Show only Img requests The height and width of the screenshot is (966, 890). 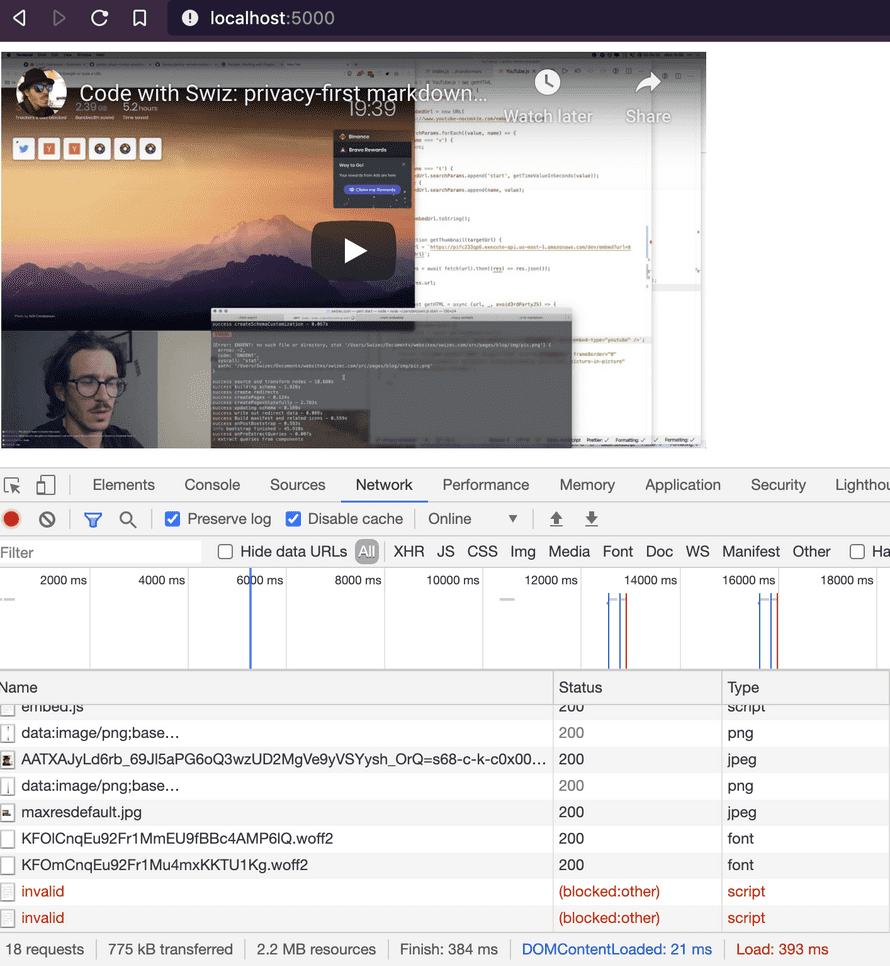[522, 551]
